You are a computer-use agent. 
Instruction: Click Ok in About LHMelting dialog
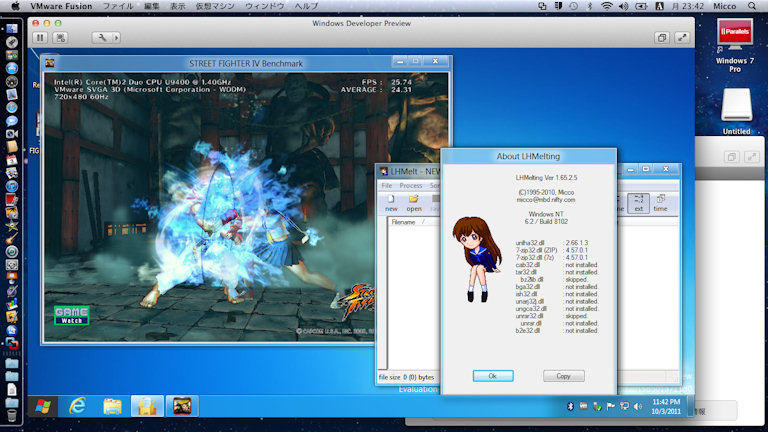point(493,376)
